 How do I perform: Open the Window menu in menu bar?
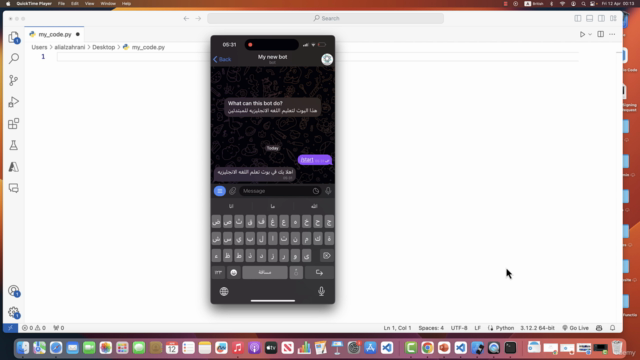(108, 4)
